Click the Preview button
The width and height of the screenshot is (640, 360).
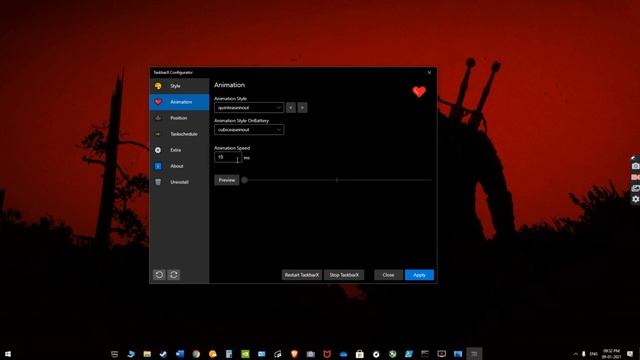coord(227,180)
